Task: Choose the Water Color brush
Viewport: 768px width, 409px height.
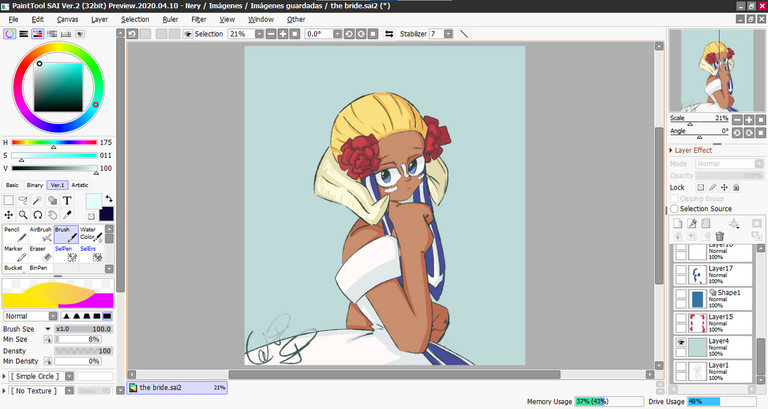Action: click(91, 235)
